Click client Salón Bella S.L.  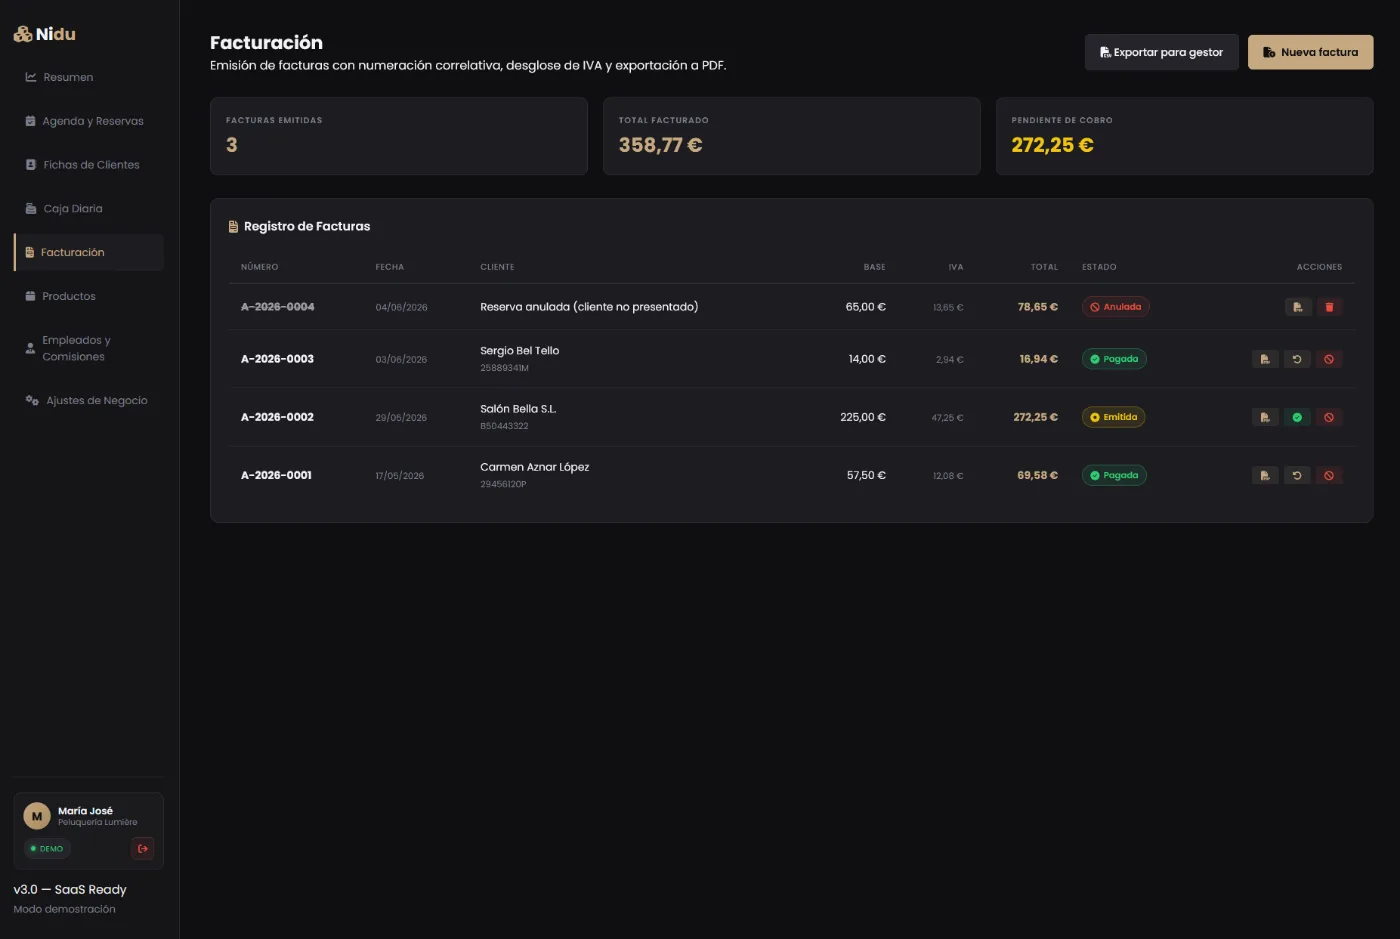click(518, 409)
